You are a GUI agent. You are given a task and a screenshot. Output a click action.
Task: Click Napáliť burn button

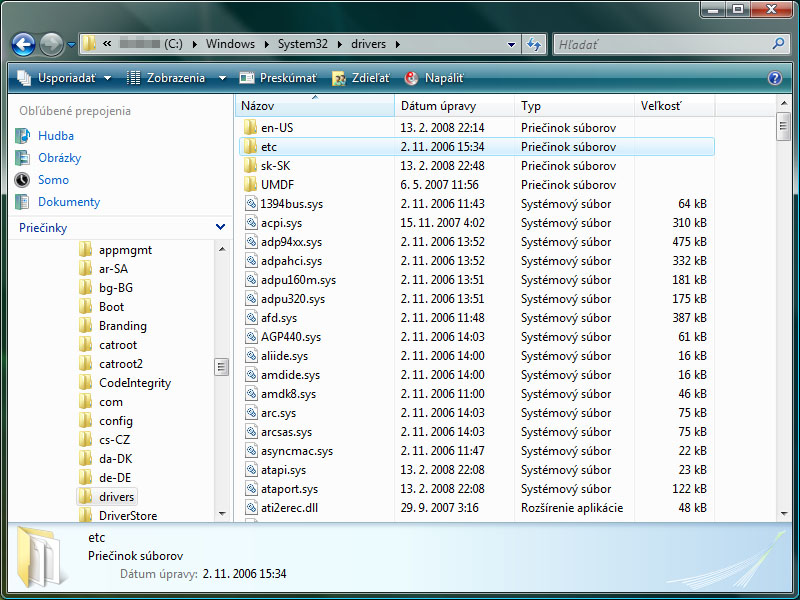[x=434, y=78]
